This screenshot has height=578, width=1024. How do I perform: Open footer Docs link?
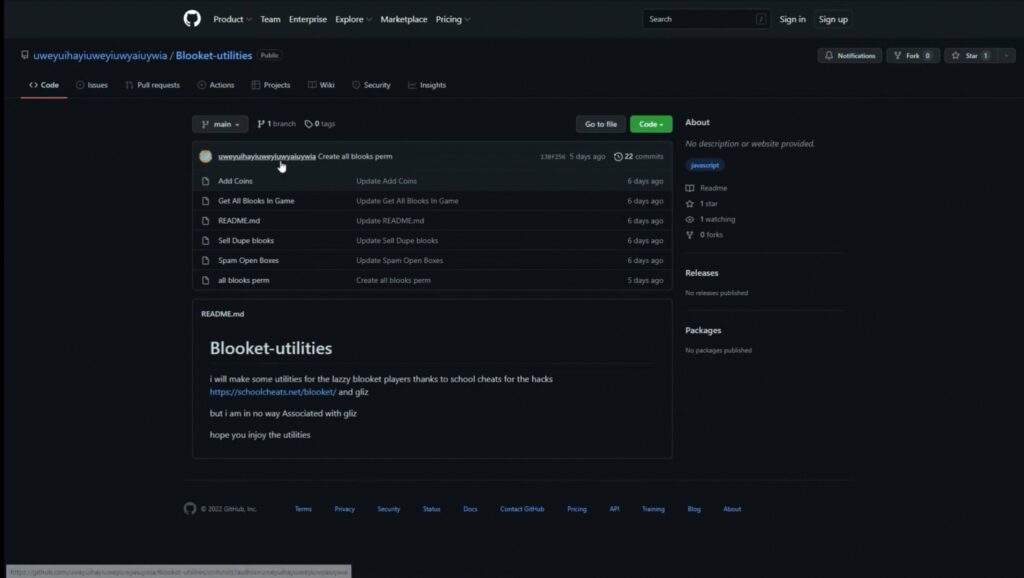click(x=470, y=509)
